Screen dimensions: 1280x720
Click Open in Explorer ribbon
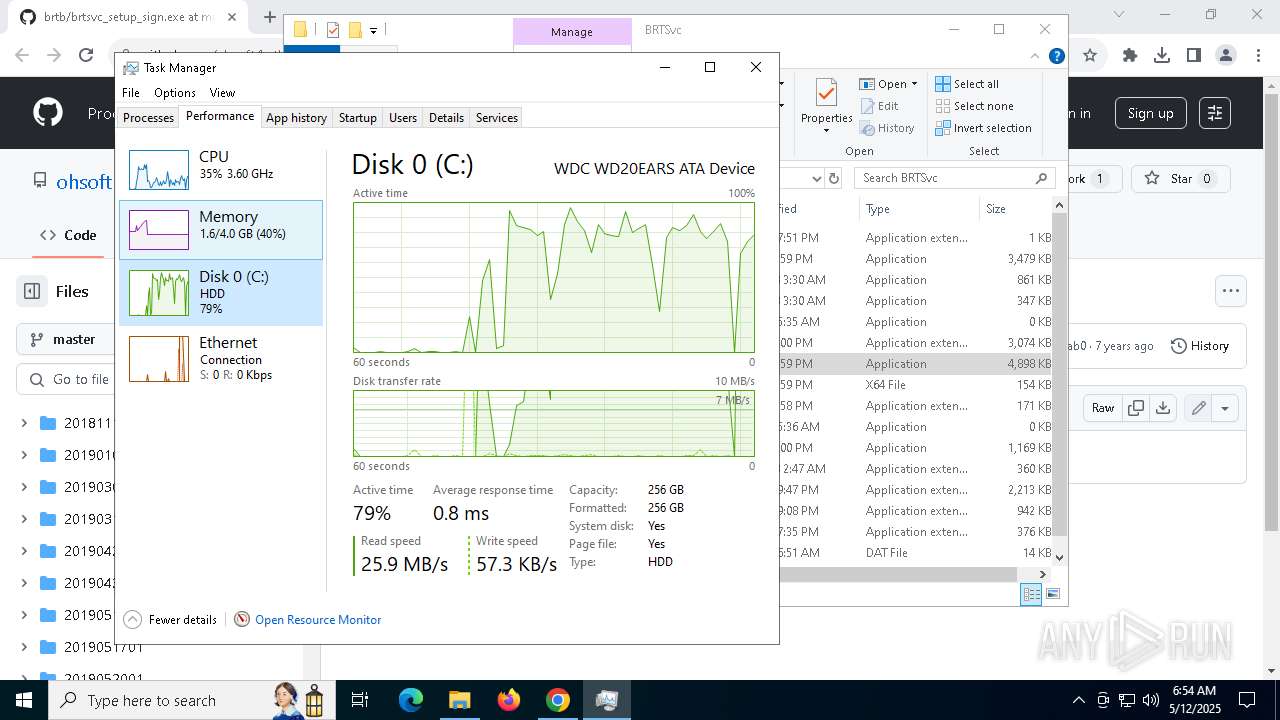(884, 84)
